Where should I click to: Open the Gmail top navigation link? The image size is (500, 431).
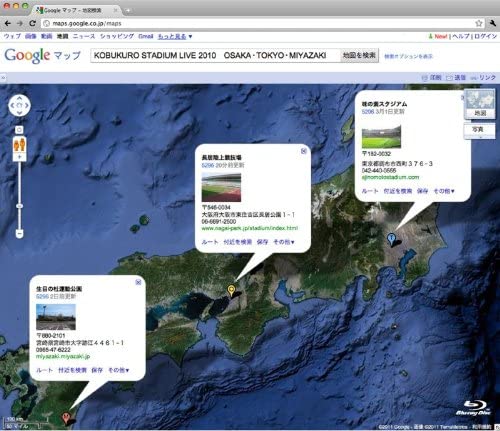coord(146,36)
